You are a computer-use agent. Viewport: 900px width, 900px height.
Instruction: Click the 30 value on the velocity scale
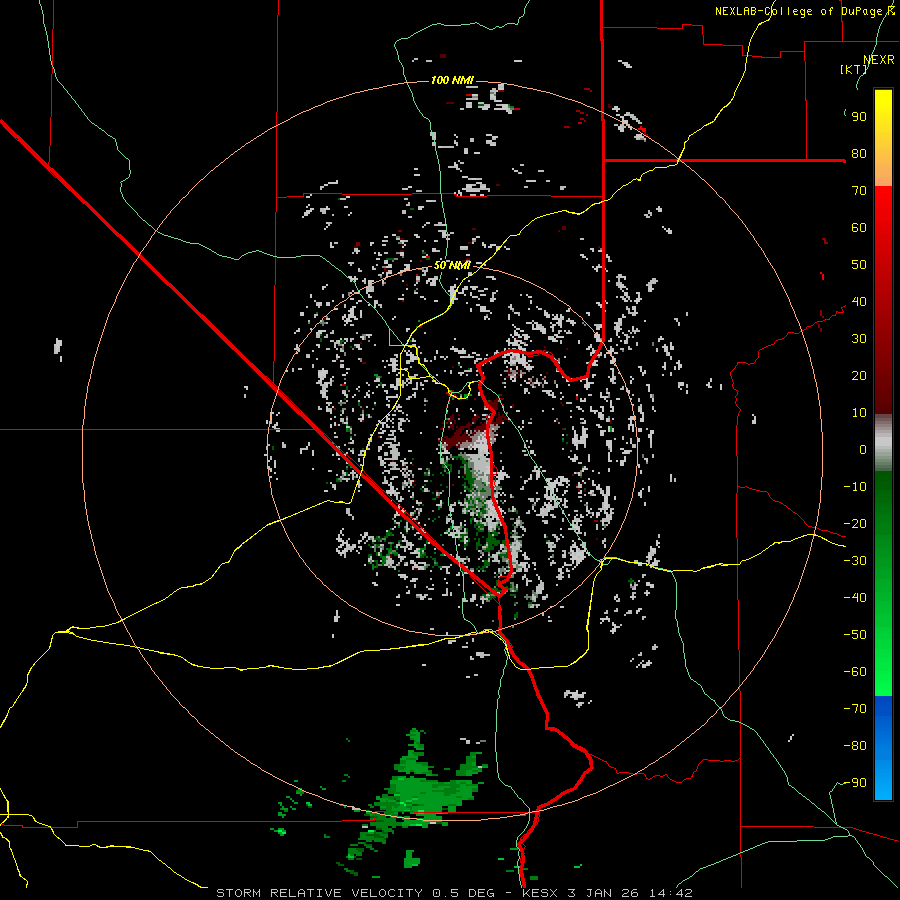859,339
